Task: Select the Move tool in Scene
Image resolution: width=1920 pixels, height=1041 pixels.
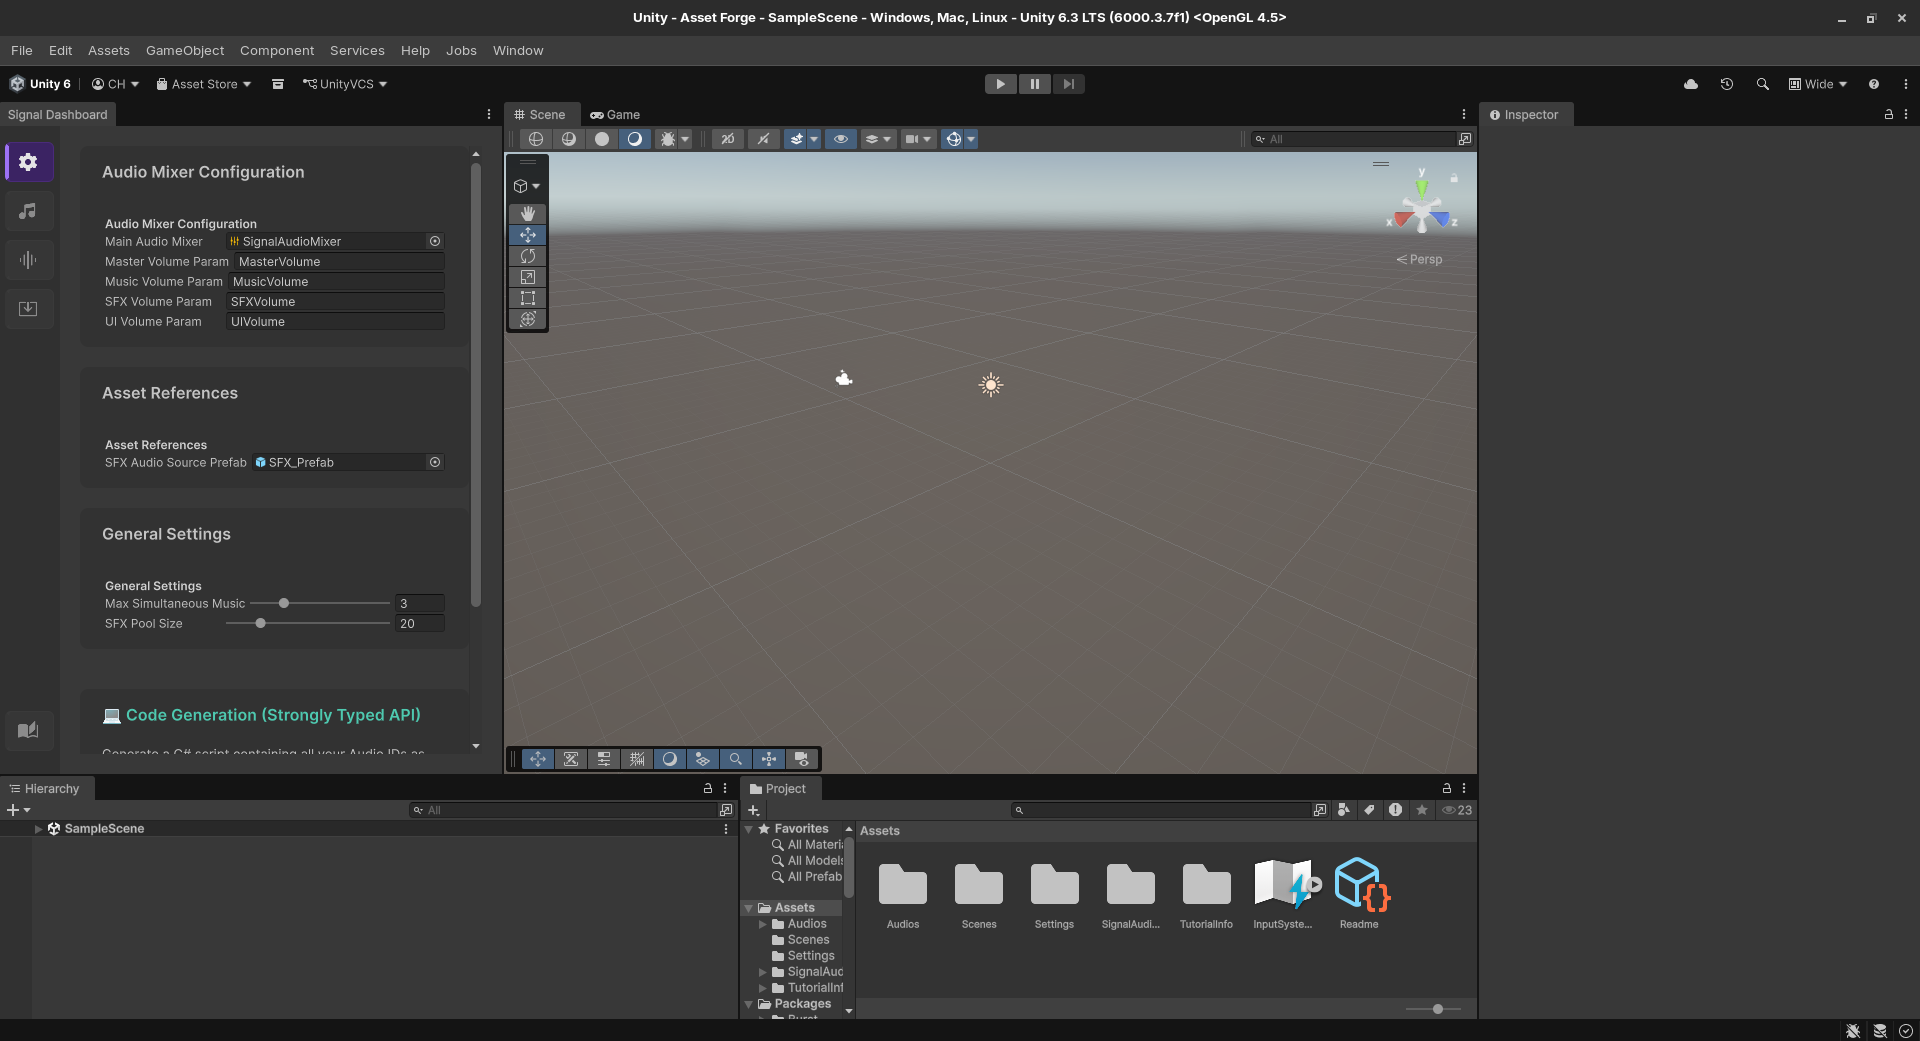Action: pos(528,235)
